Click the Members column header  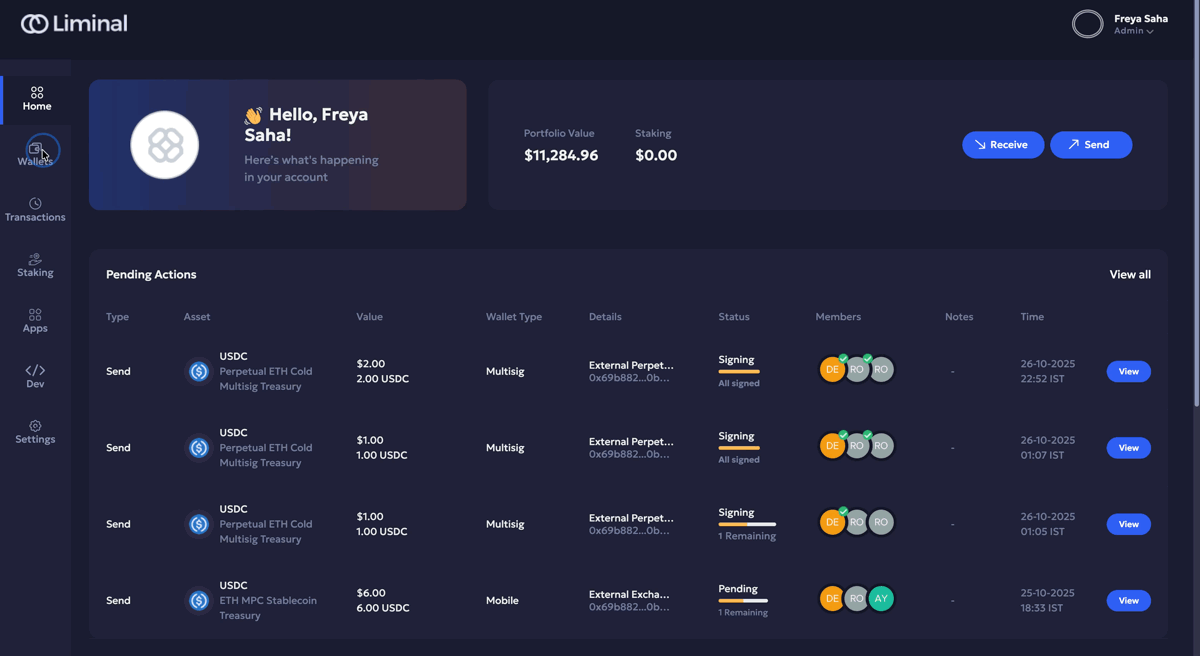pyautogui.click(x=838, y=317)
